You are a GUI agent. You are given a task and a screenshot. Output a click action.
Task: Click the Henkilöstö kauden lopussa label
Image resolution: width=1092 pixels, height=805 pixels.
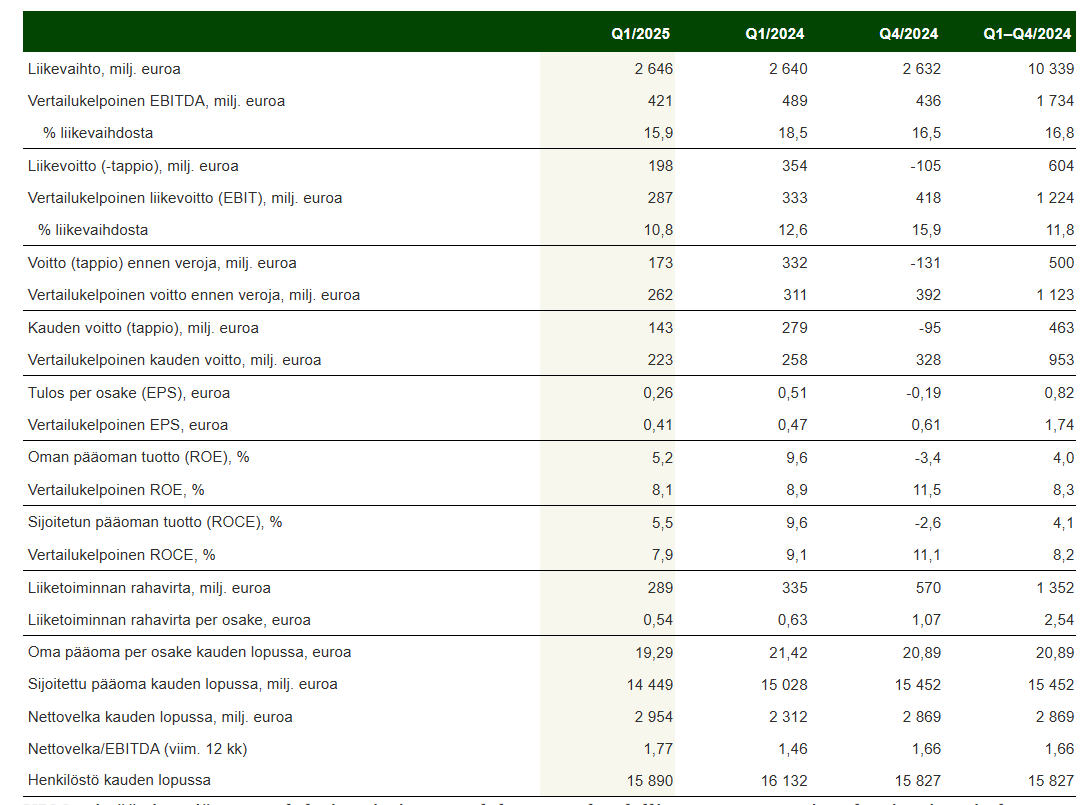click(119, 780)
